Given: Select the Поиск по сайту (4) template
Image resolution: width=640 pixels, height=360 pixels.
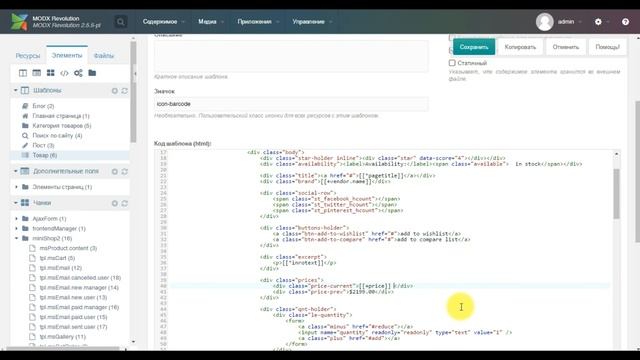Looking at the screenshot, I should pyautogui.click(x=57, y=136).
